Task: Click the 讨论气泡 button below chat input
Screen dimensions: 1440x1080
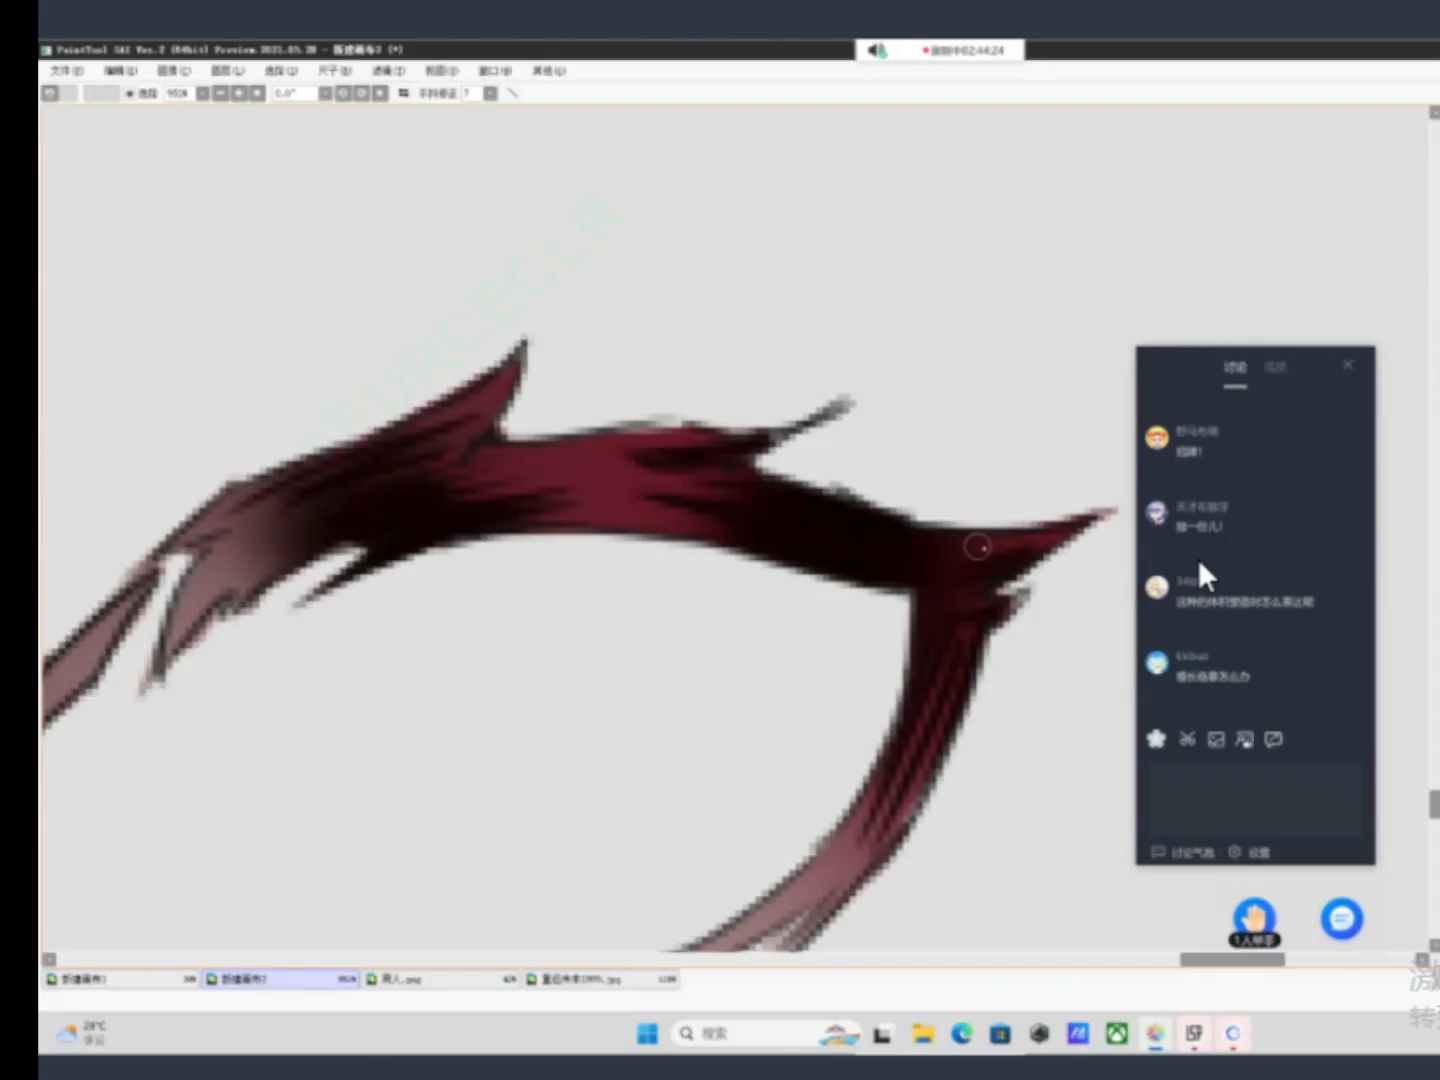Action: point(1183,852)
